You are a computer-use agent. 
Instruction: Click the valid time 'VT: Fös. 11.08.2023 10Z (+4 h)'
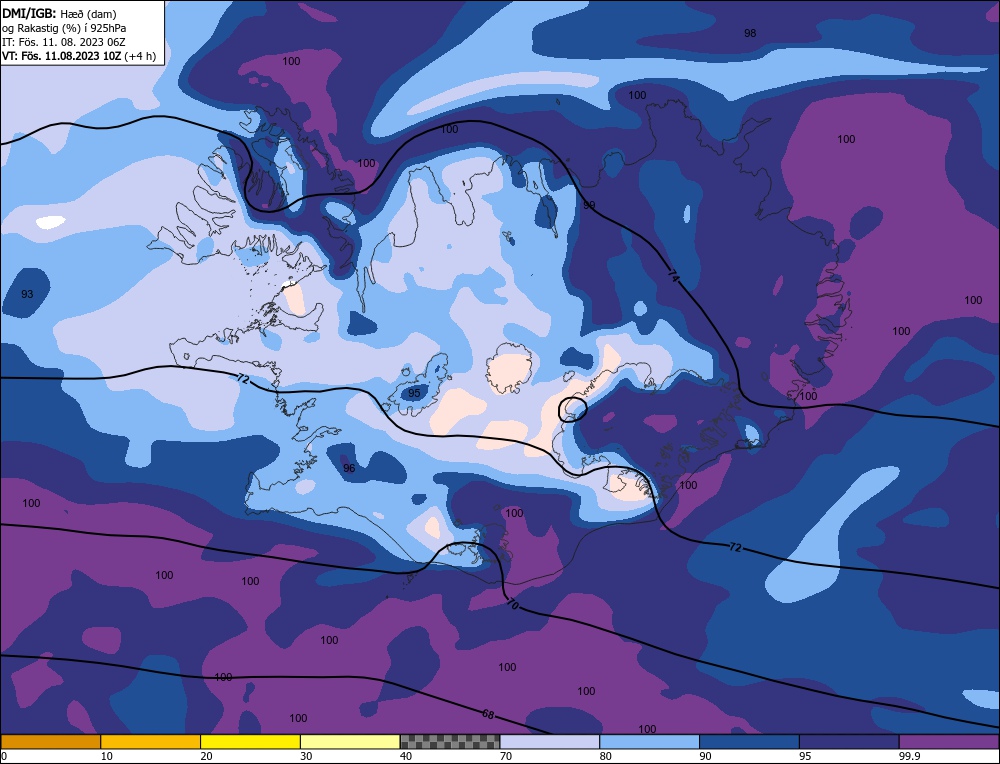79,55
